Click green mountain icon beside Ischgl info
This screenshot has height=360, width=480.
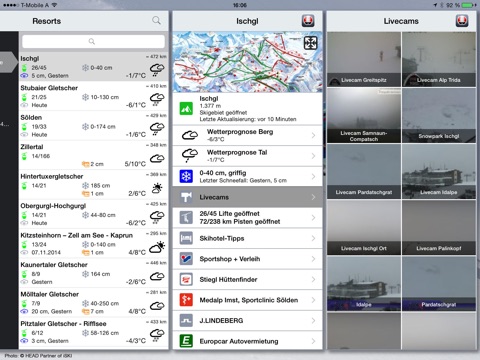pyautogui.click(x=186, y=109)
